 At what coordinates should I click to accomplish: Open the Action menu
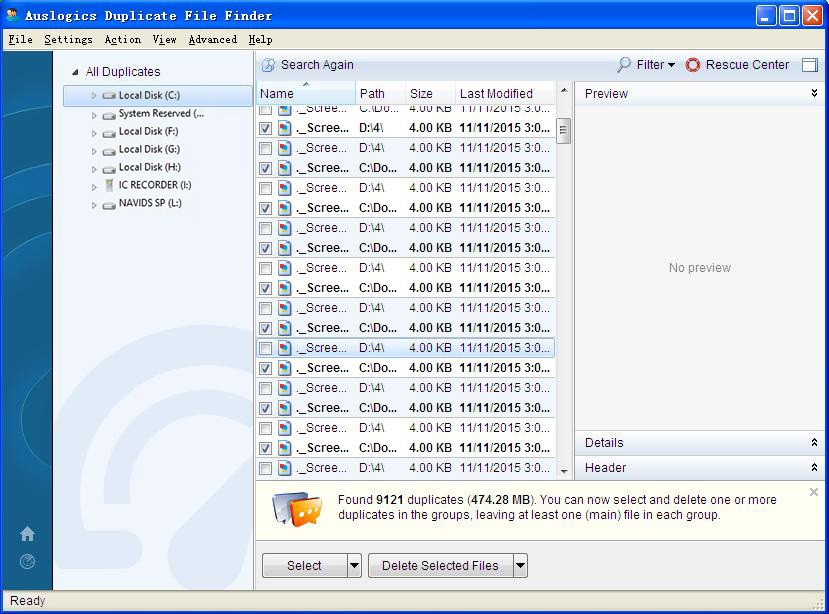pos(123,40)
